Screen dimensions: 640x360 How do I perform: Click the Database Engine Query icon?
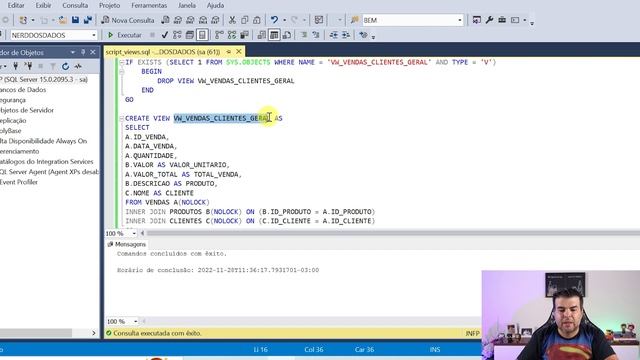click(x=165, y=20)
